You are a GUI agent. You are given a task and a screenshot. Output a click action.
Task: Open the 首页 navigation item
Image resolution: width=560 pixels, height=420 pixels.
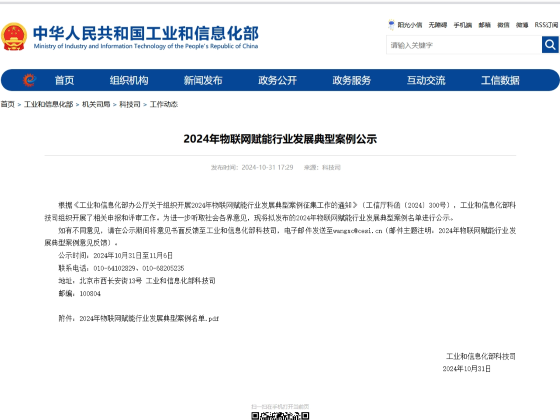tap(64, 80)
